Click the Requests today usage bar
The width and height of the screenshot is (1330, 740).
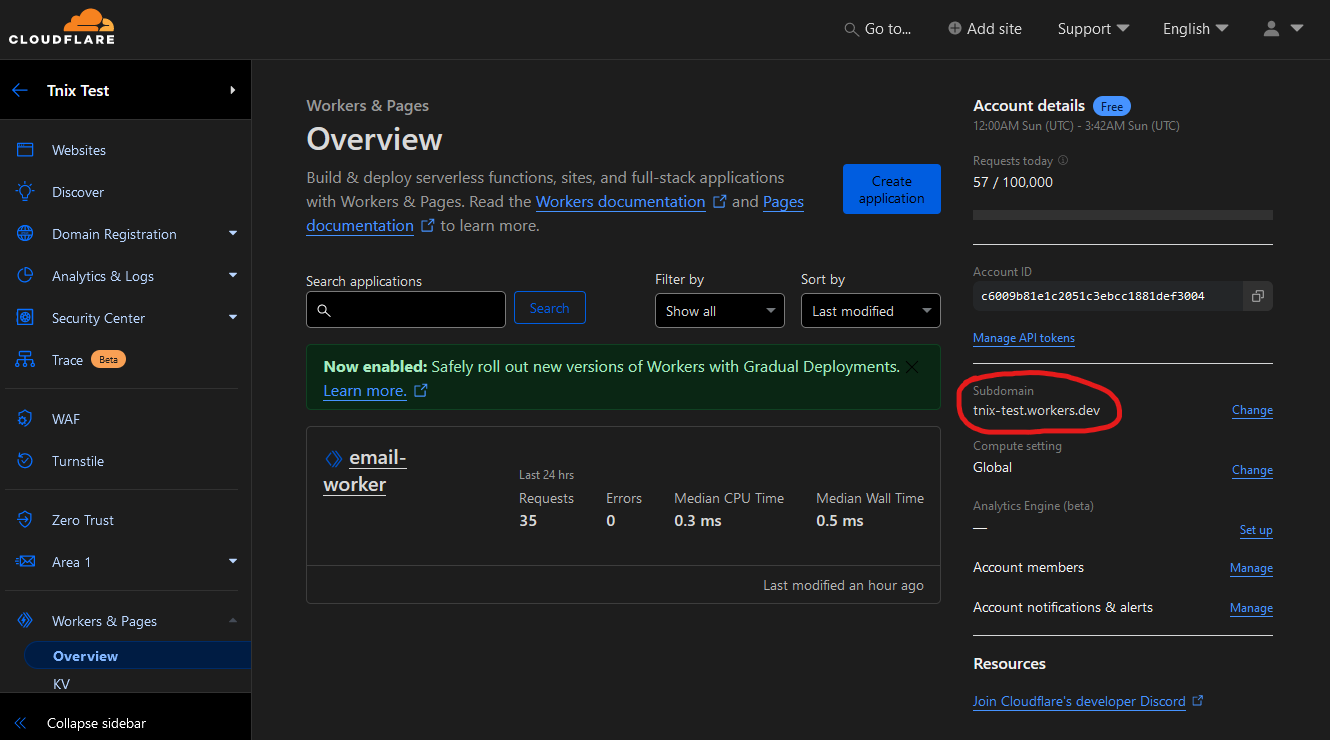[1123, 215]
